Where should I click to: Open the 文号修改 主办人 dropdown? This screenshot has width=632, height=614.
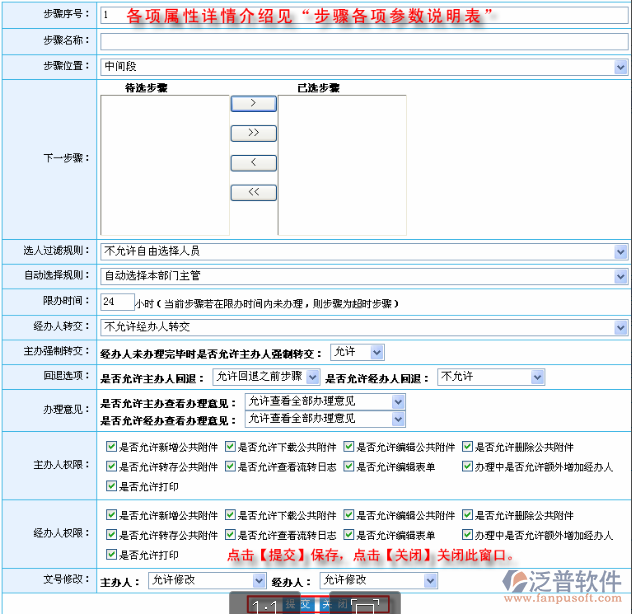(x=206, y=580)
